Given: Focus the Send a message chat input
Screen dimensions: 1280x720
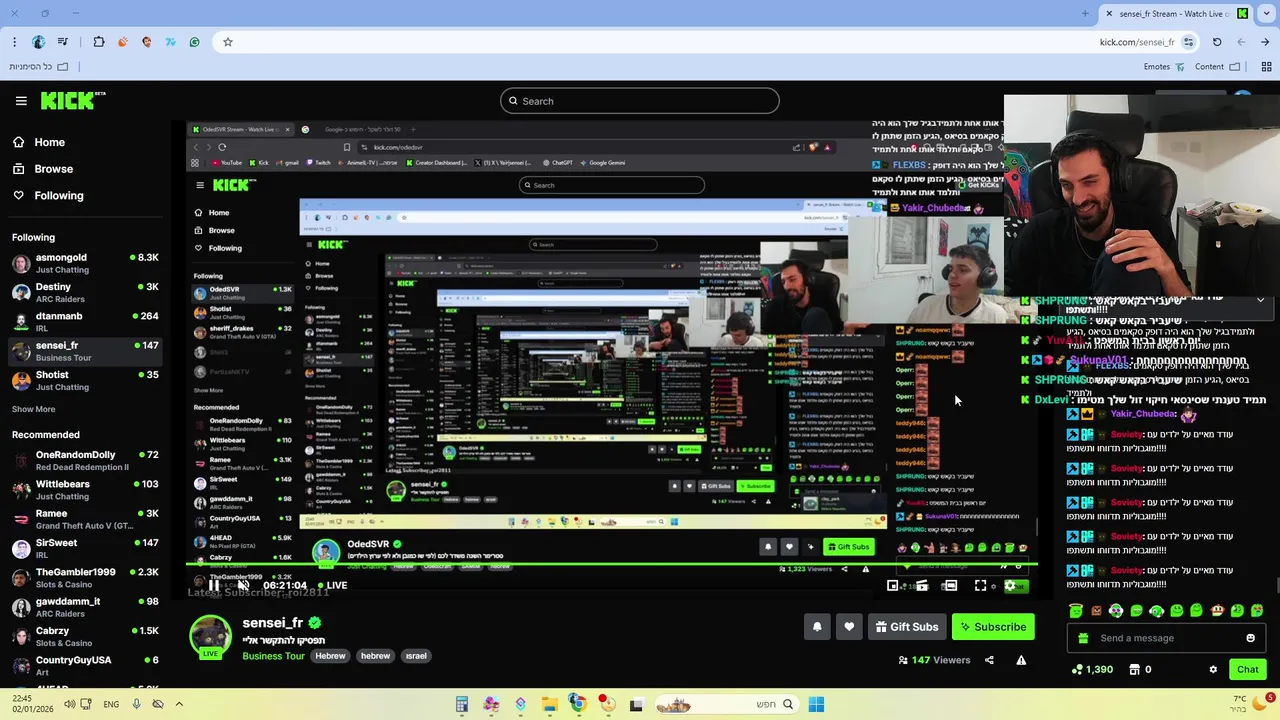Looking at the screenshot, I should tap(1165, 638).
